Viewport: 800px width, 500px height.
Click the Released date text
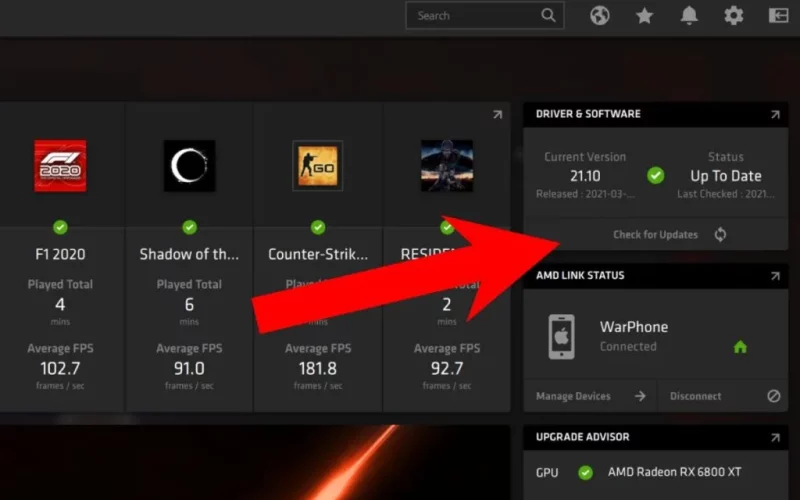tap(585, 194)
